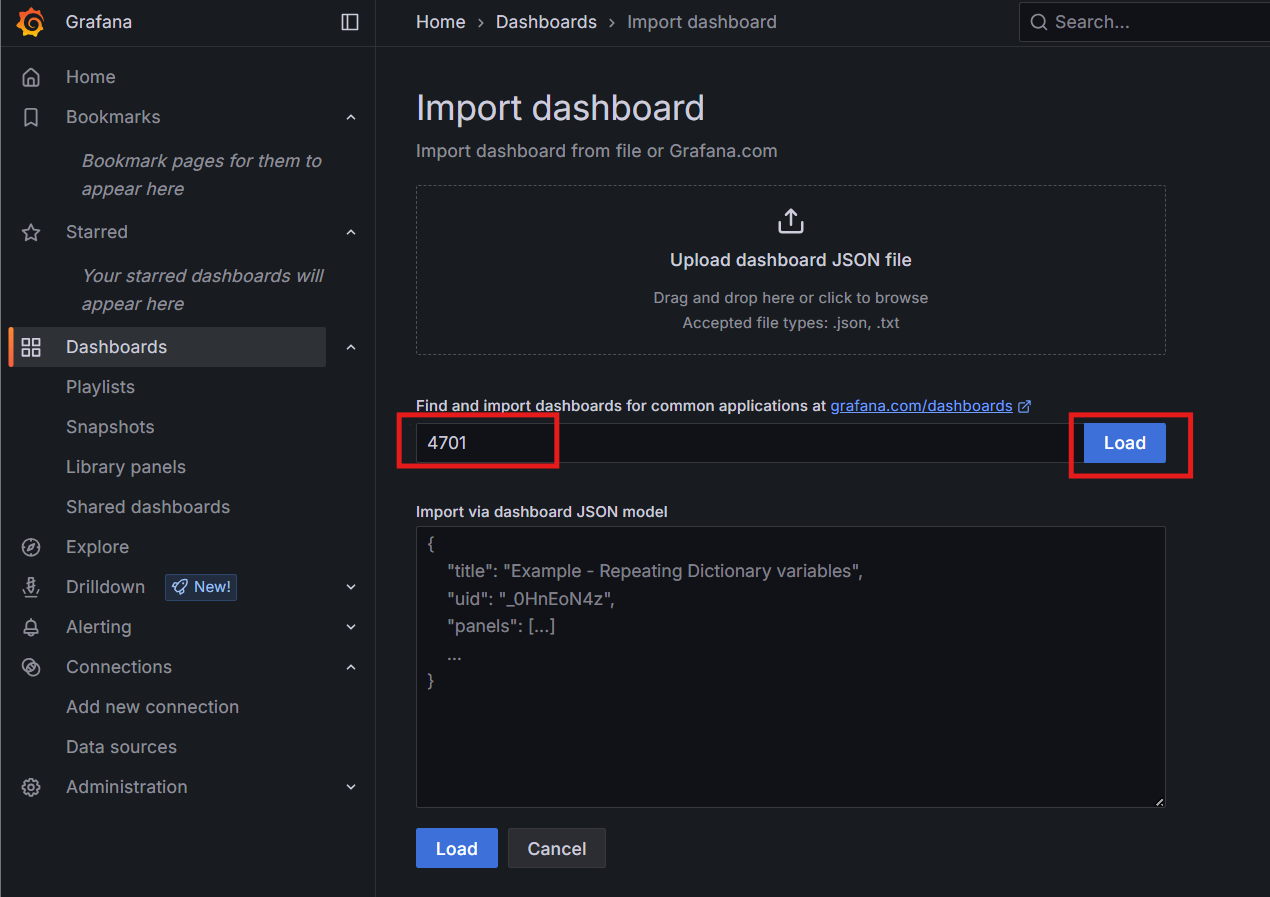Expand the Administration section chevron
The width and height of the screenshot is (1270, 897).
(351, 787)
